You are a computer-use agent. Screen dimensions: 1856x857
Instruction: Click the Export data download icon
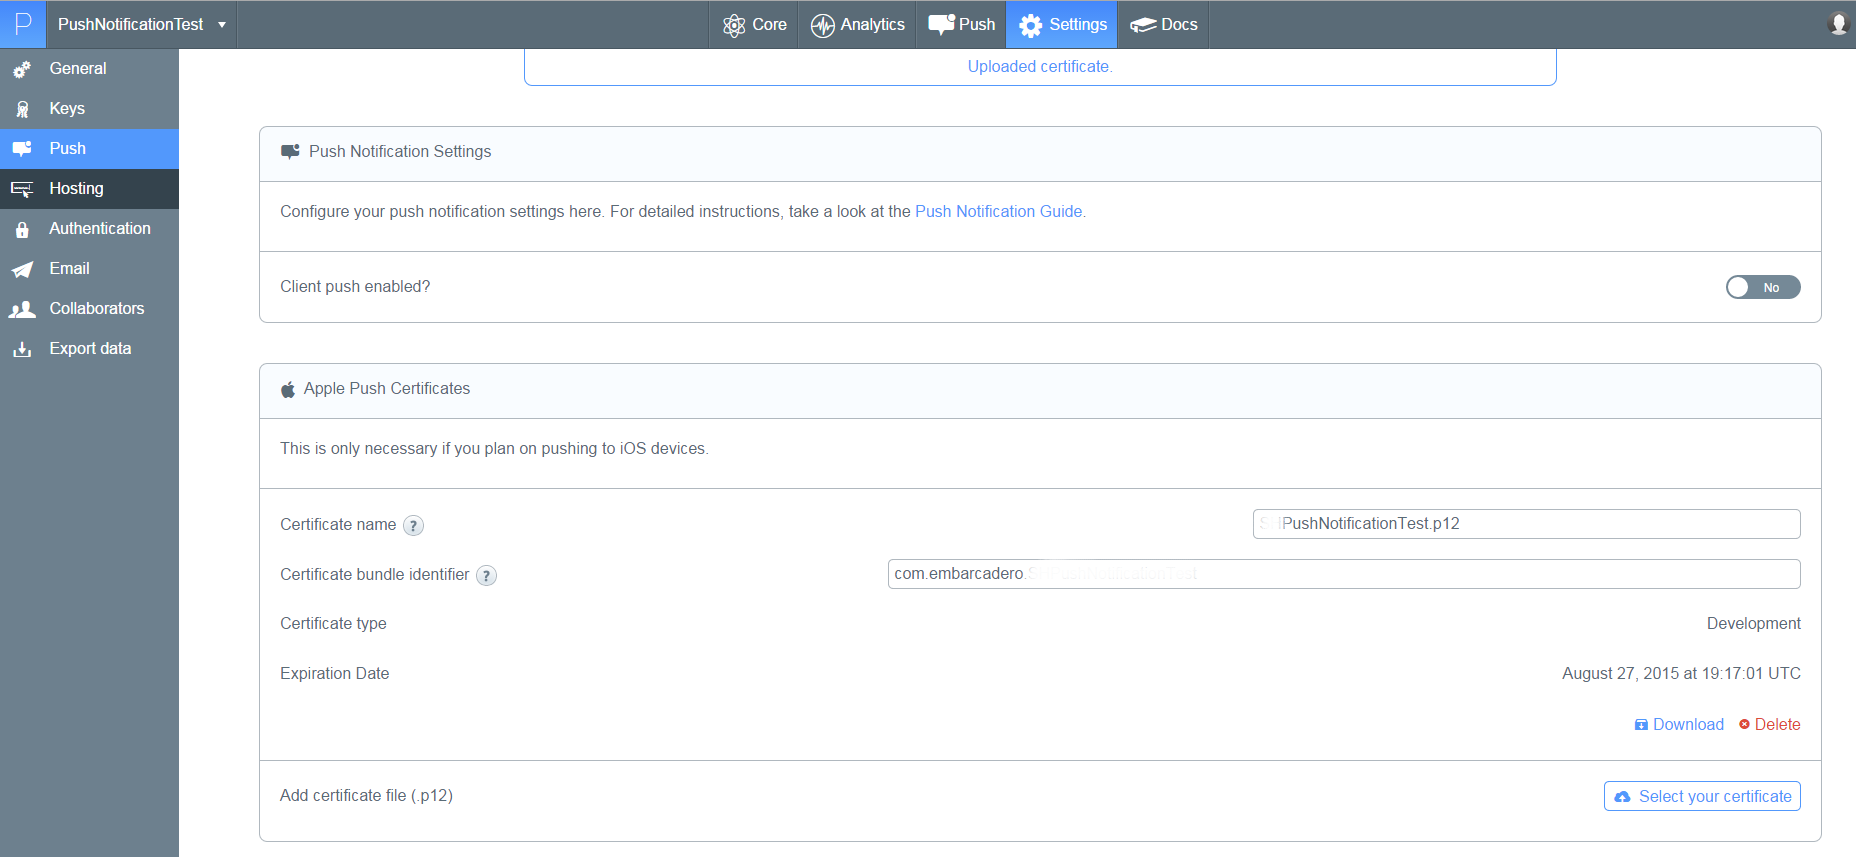coord(22,349)
